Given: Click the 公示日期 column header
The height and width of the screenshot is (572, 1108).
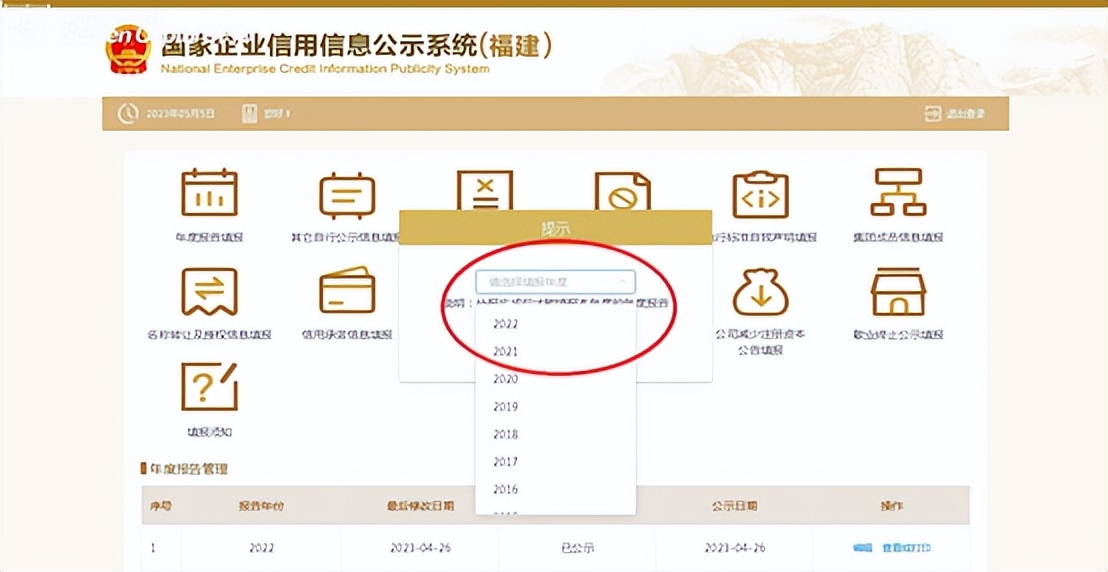Looking at the screenshot, I should click(734, 506).
